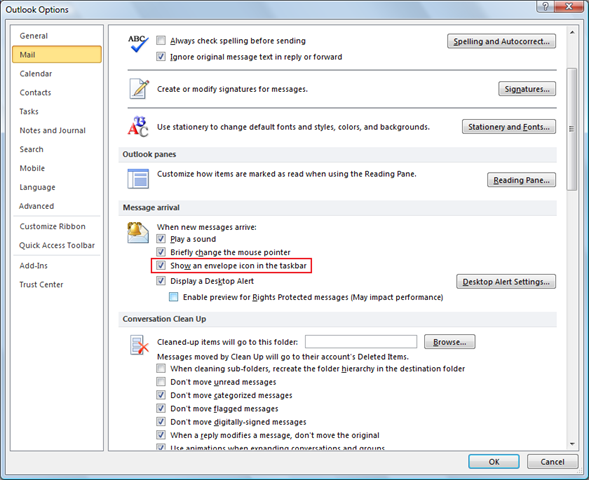The image size is (589, 480).
Task: Confirm changes with OK button
Action: (494, 462)
